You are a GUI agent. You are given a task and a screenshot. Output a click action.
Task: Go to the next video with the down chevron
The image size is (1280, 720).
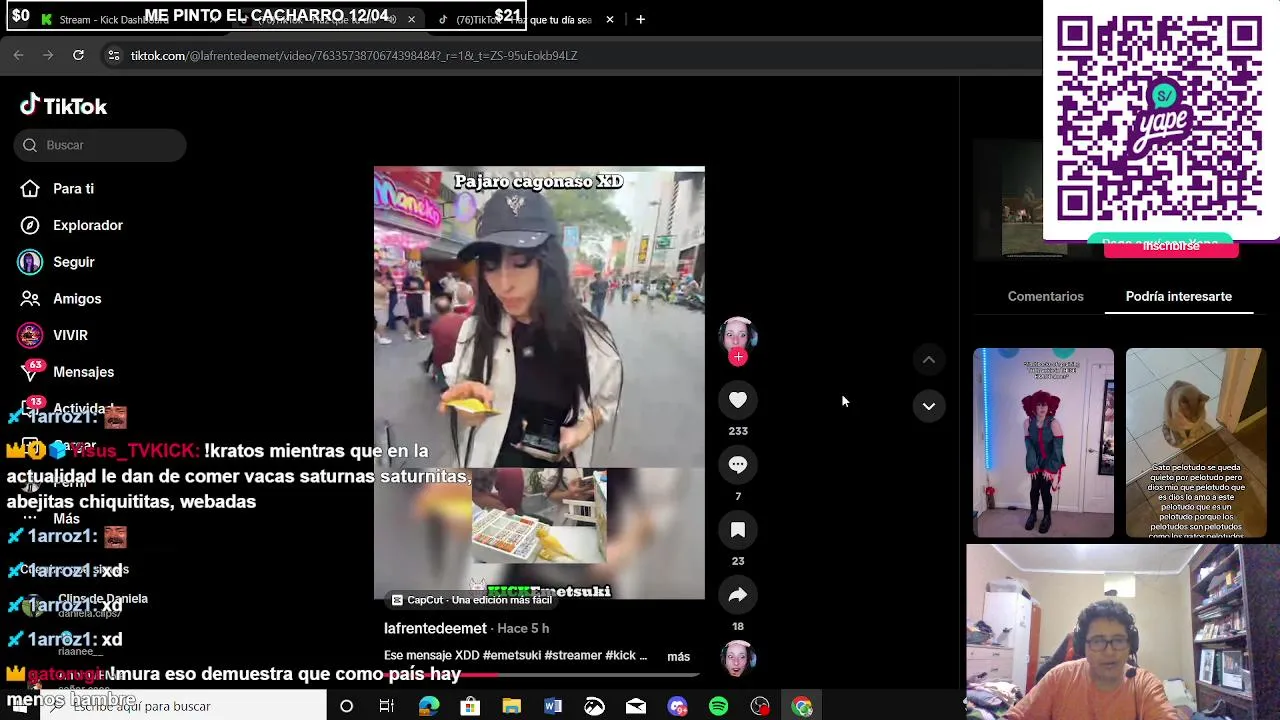coord(929,406)
